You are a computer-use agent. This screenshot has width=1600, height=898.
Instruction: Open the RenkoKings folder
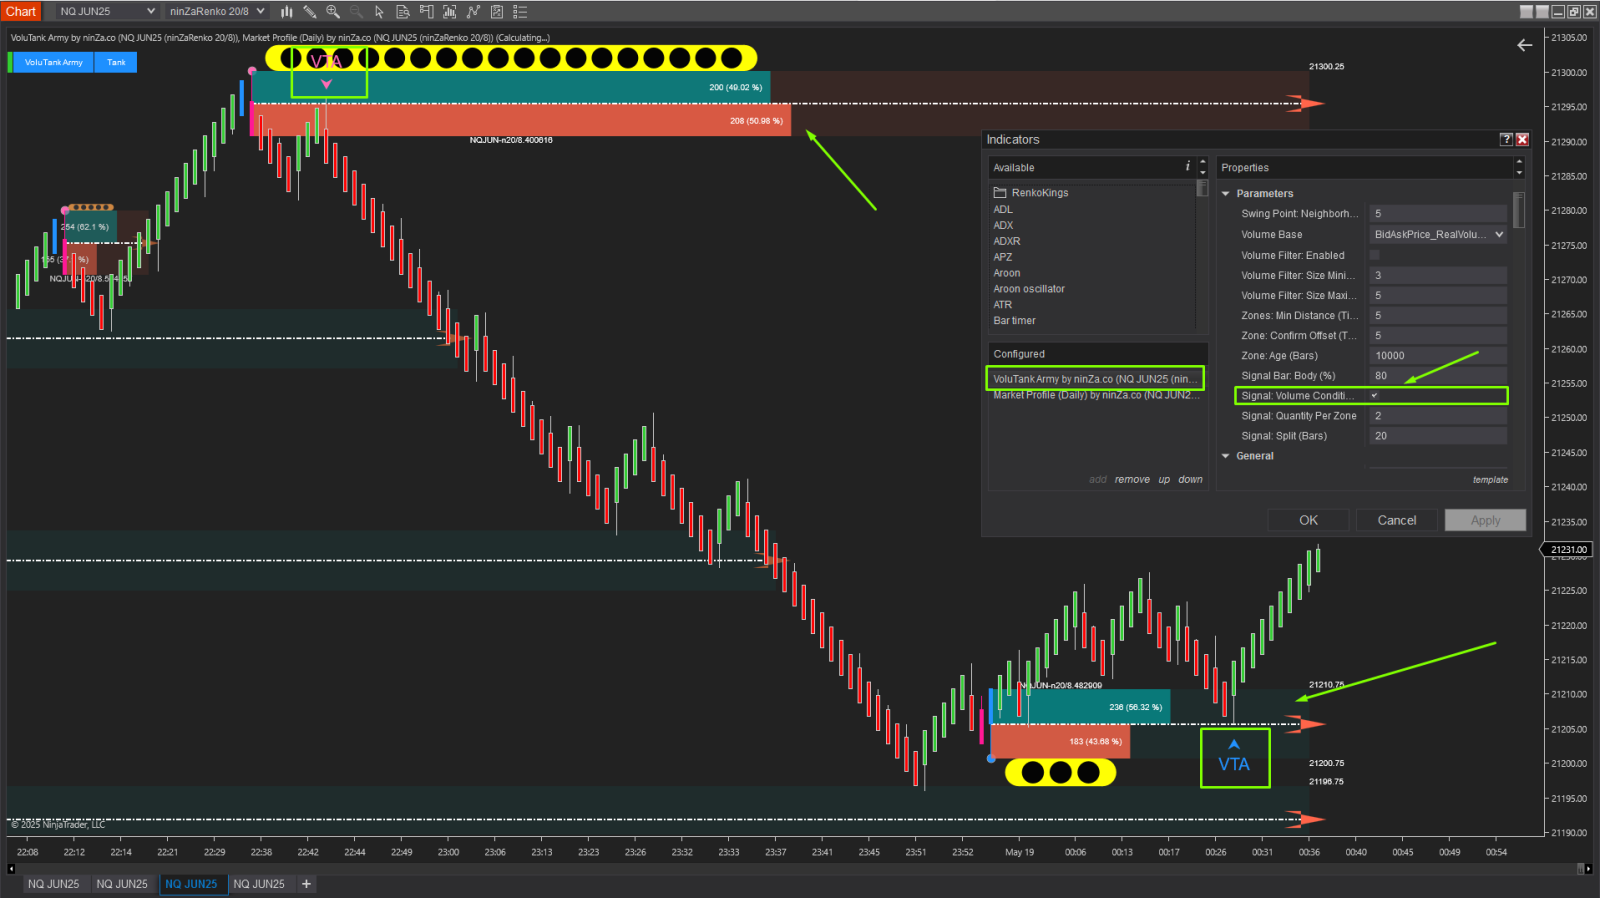click(1031, 193)
